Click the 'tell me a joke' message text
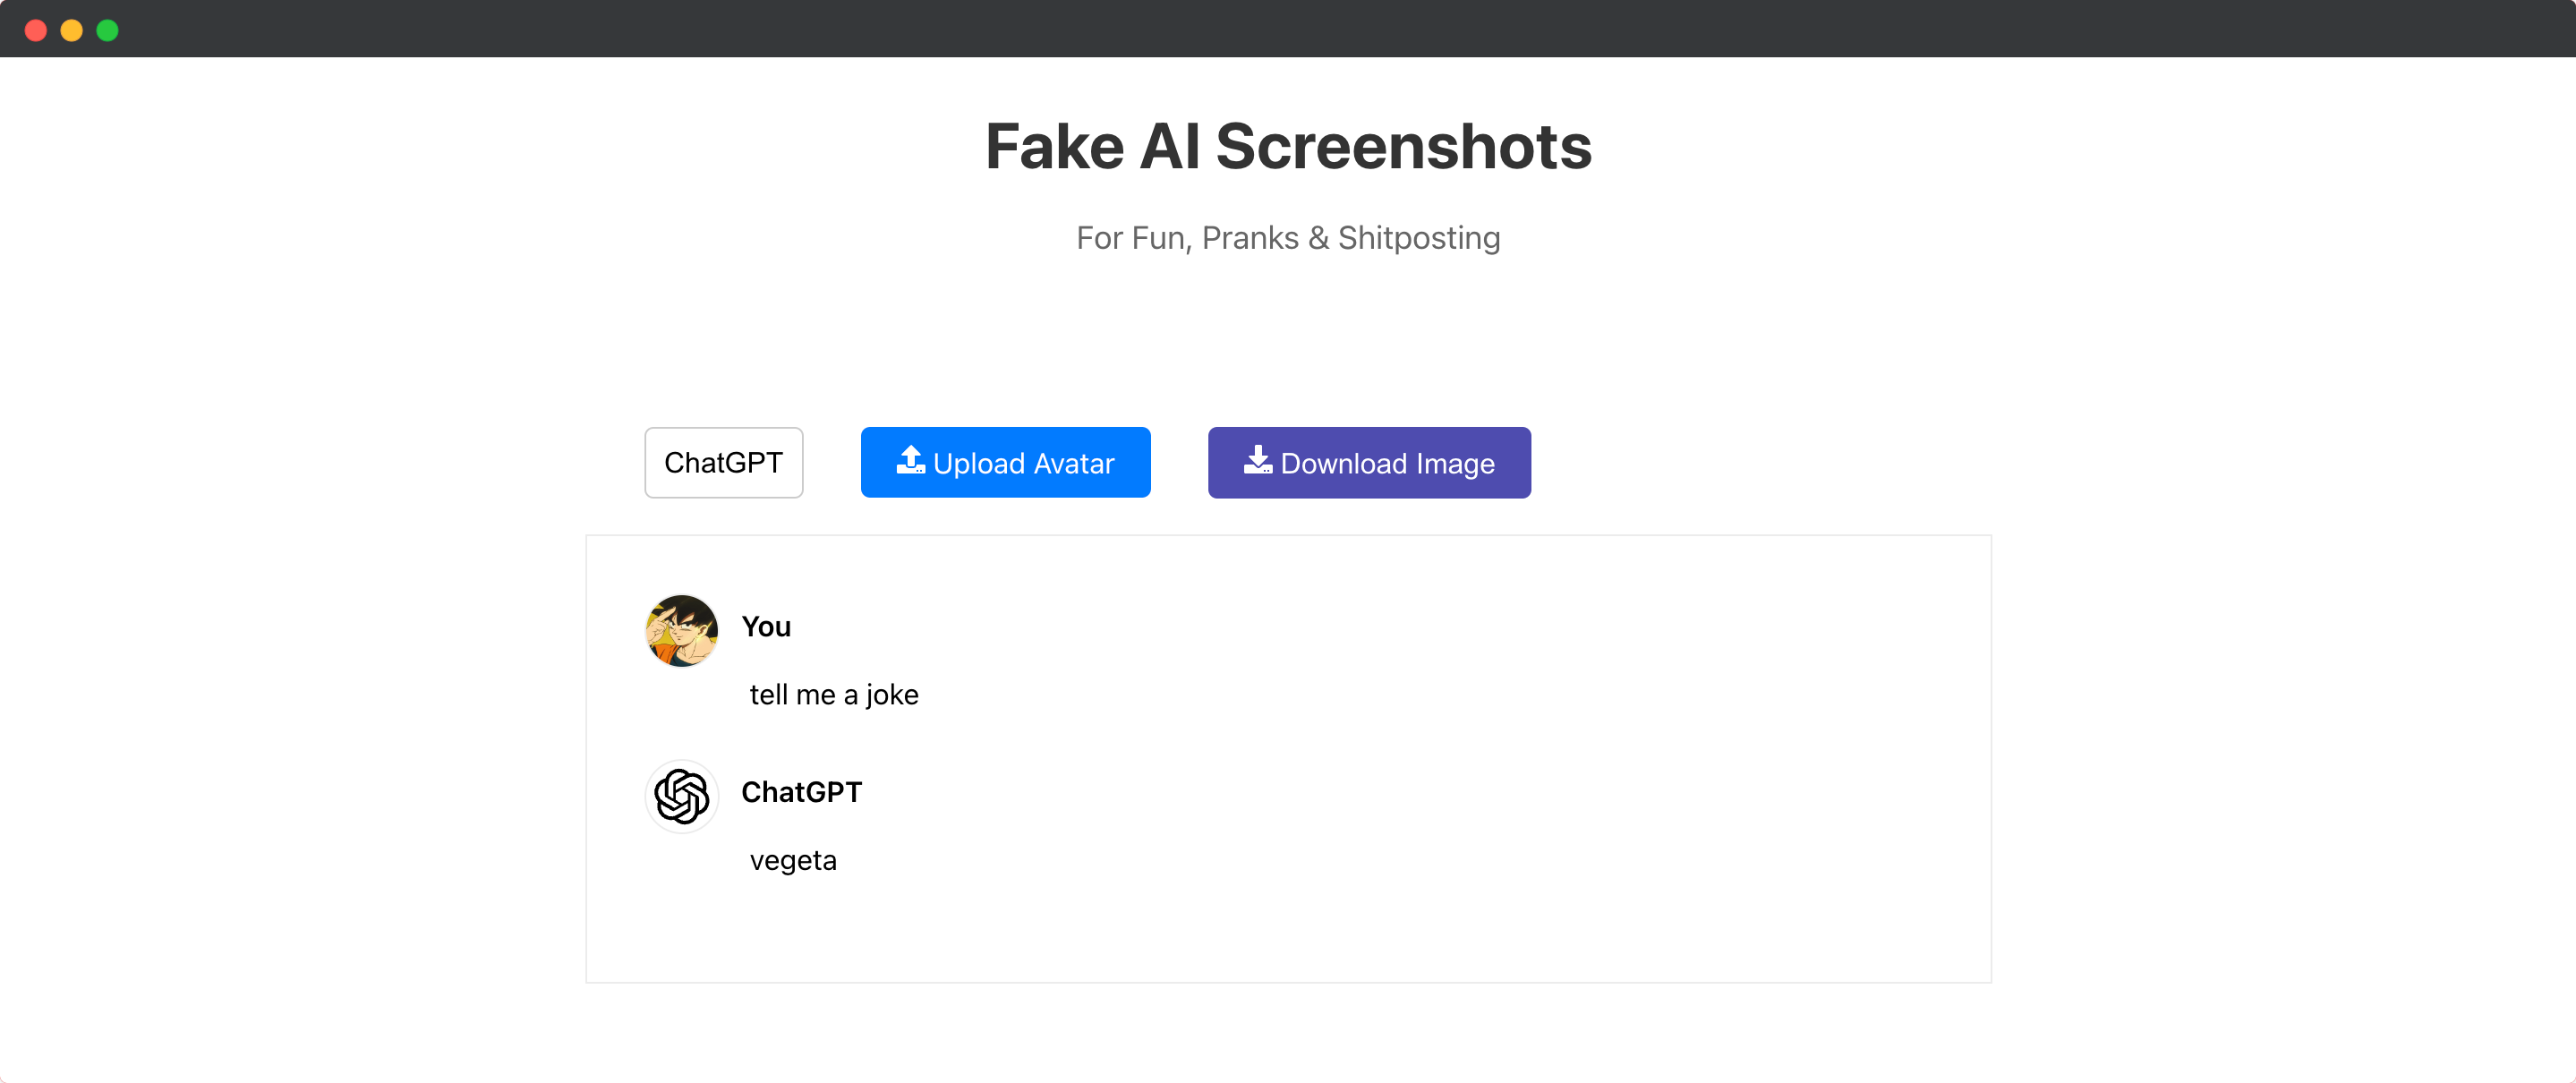This screenshot has height=1083, width=2576. (x=834, y=694)
